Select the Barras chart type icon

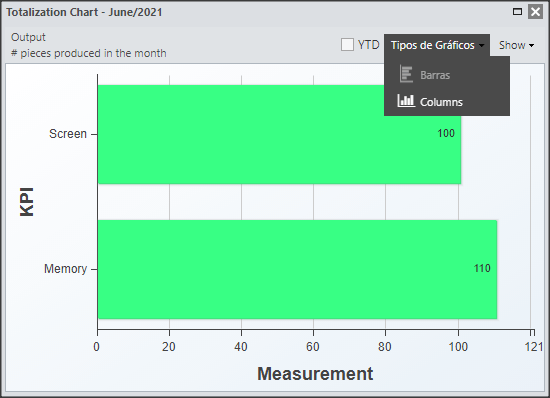pos(406,74)
